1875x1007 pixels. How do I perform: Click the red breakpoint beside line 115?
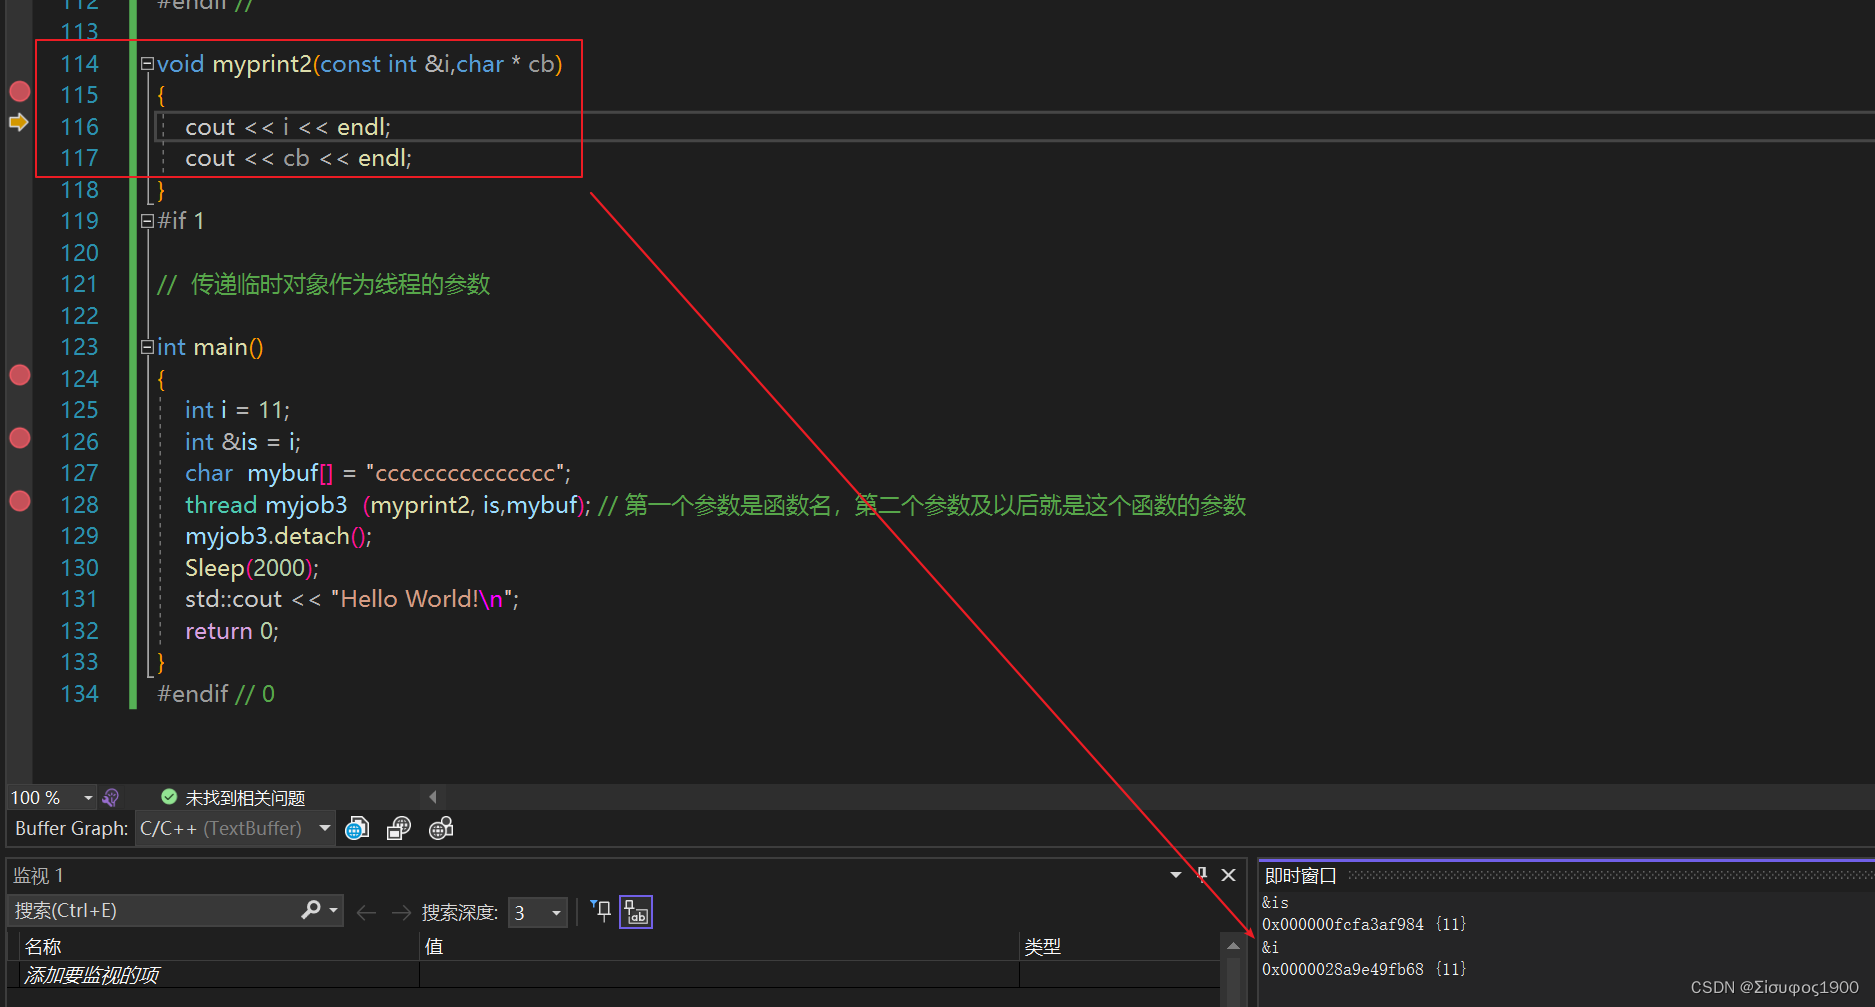19,91
